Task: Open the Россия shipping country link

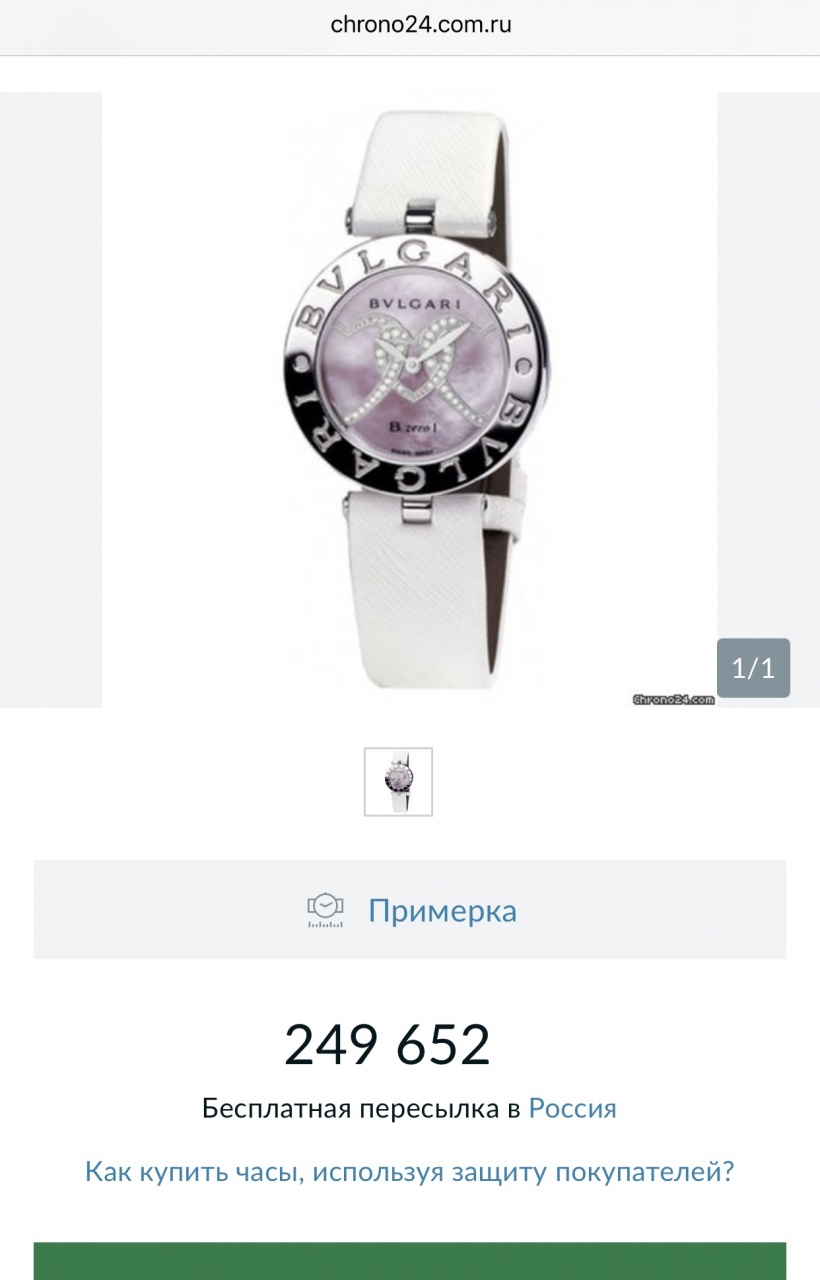Action: (572, 1108)
